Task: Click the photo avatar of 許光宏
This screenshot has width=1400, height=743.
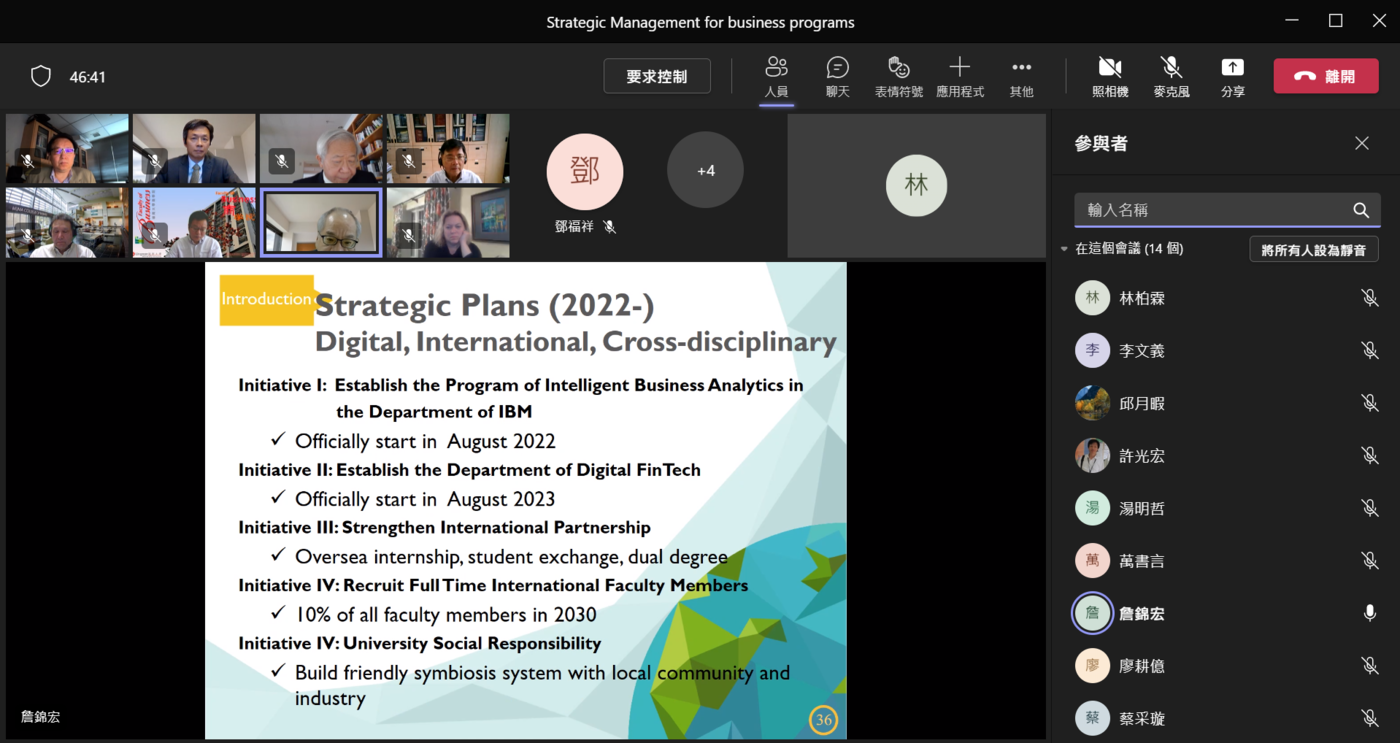Action: [1092, 456]
